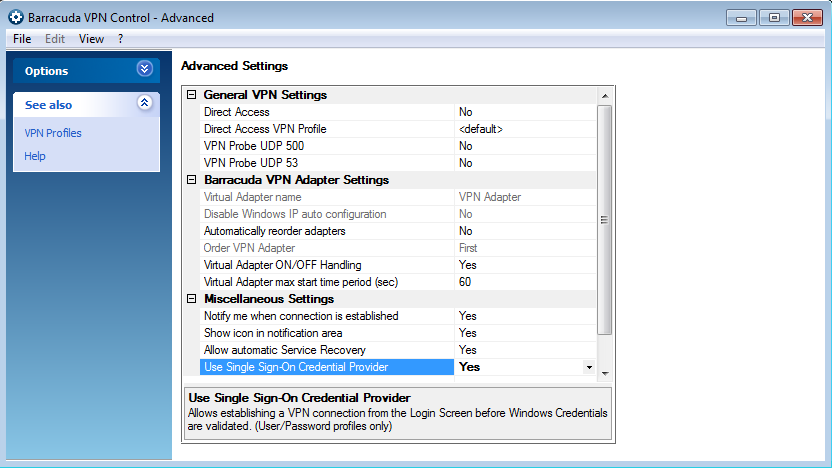Close the Barracuda VPN Control window
Image resolution: width=833 pixels, height=468 pixels.
(807, 18)
